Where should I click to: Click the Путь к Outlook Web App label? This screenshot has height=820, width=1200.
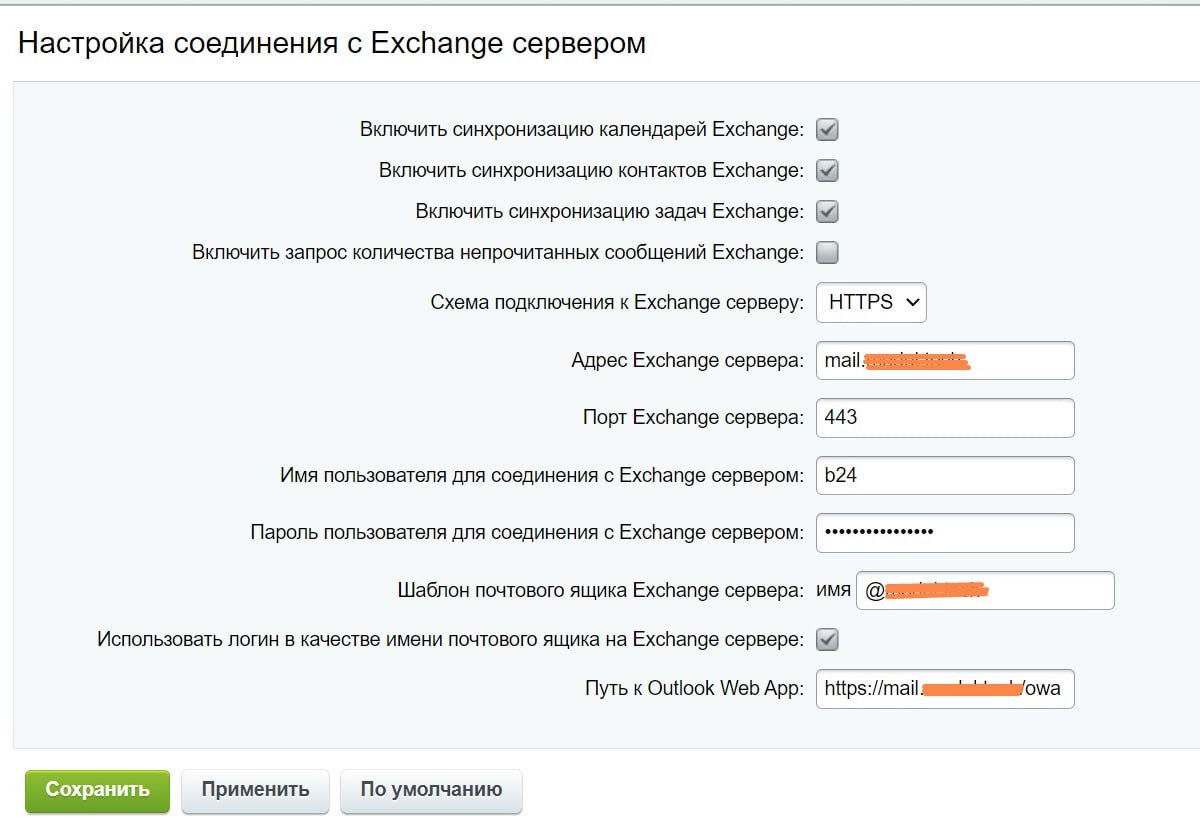click(x=694, y=689)
